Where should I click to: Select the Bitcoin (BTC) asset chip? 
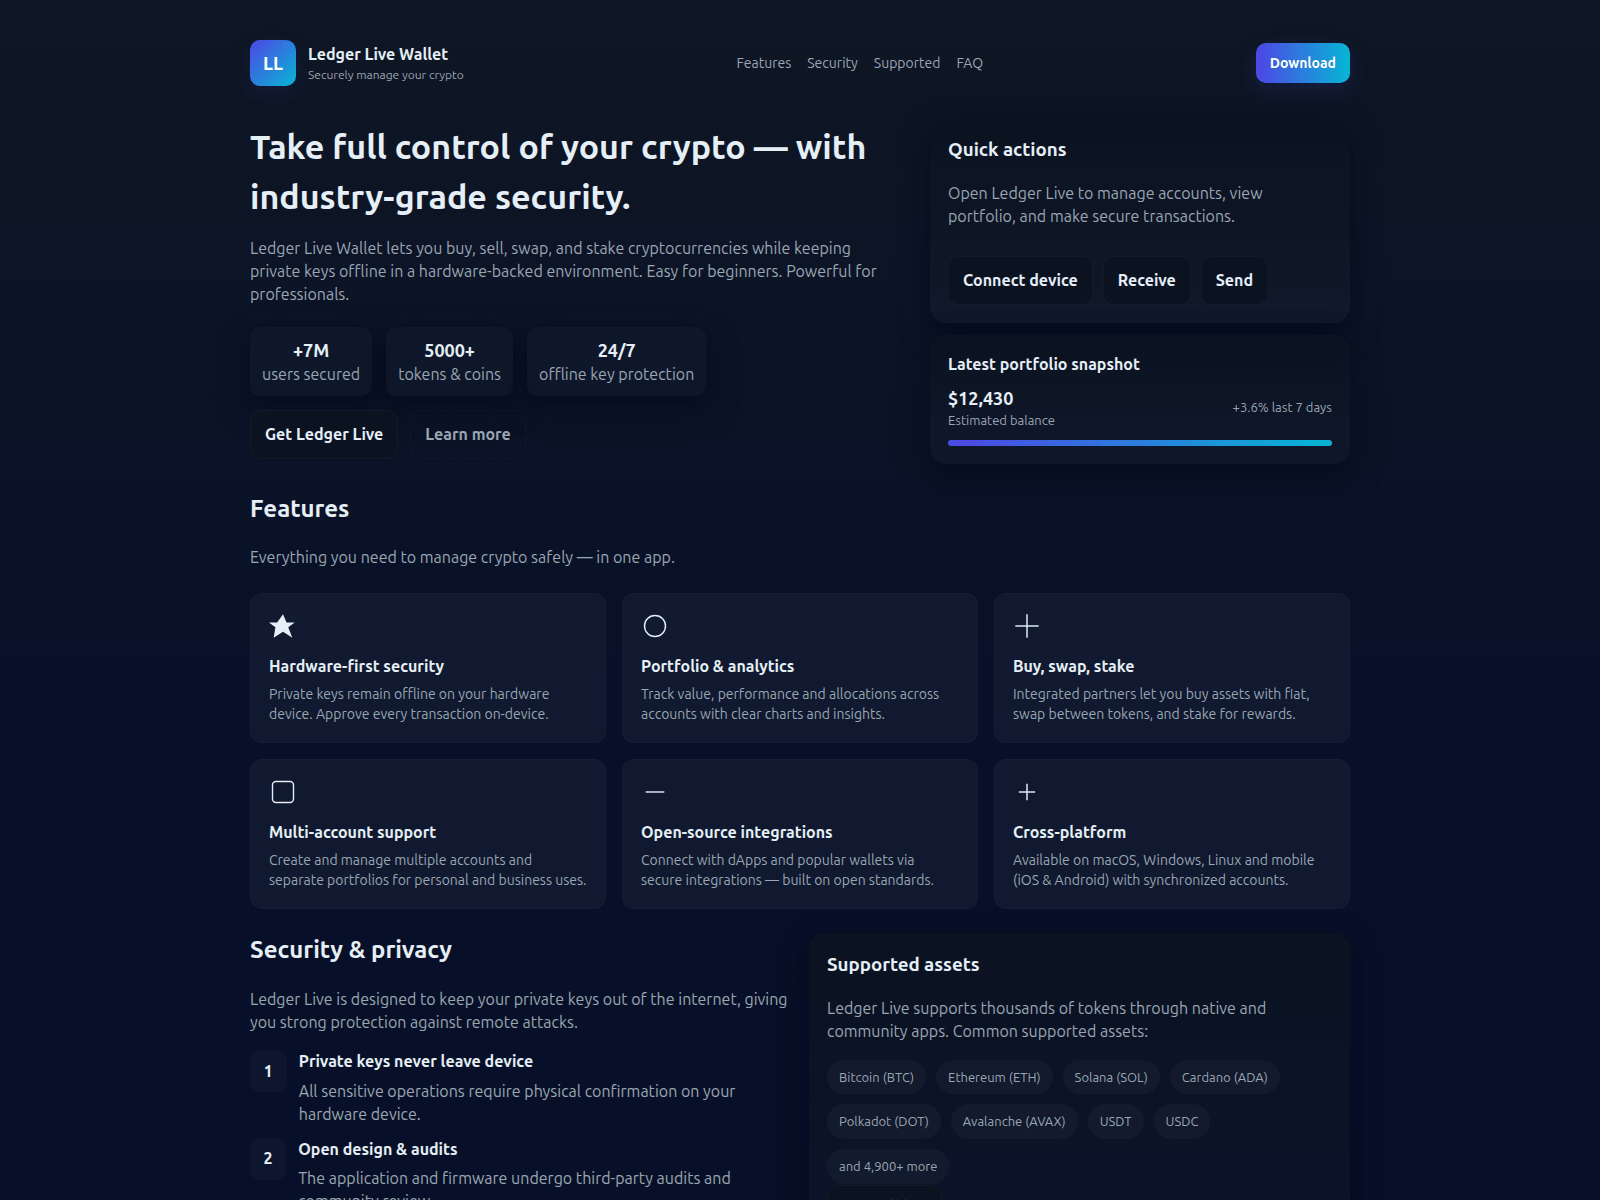pyautogui.click(x=876, y=1077)
